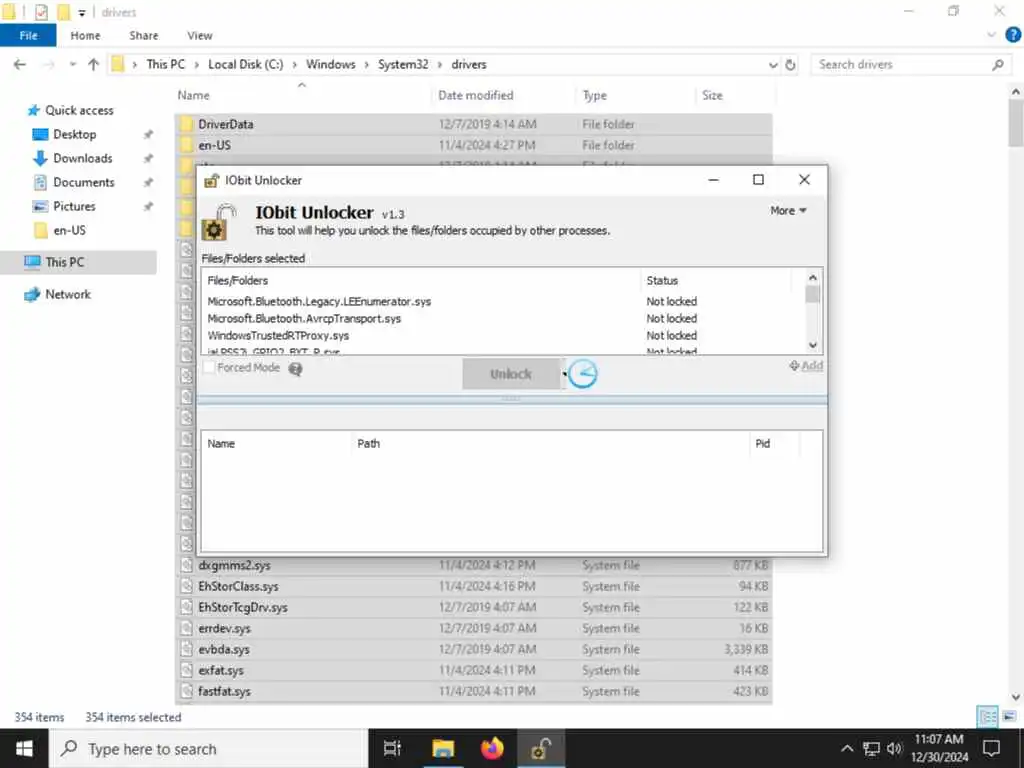1024x768 pixels.
Task: Open the Home ribbon tab
Action: [86, 35]
